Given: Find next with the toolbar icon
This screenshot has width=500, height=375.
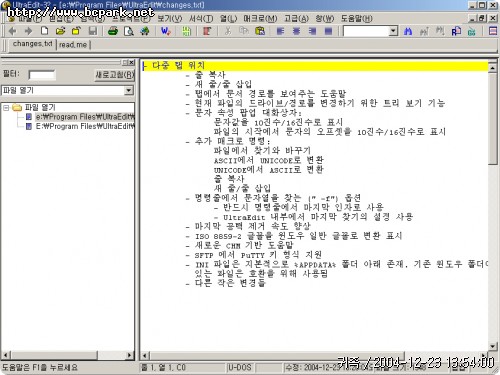Looking at the screenshot, I should pyautogui.click(x=440, y=31).
